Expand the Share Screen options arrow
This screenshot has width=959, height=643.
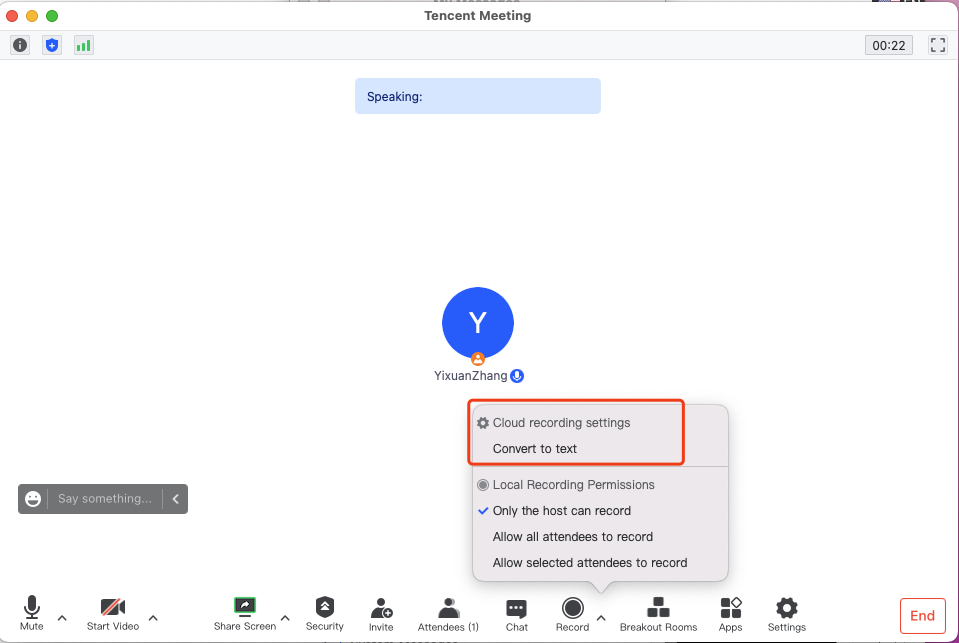285,618
